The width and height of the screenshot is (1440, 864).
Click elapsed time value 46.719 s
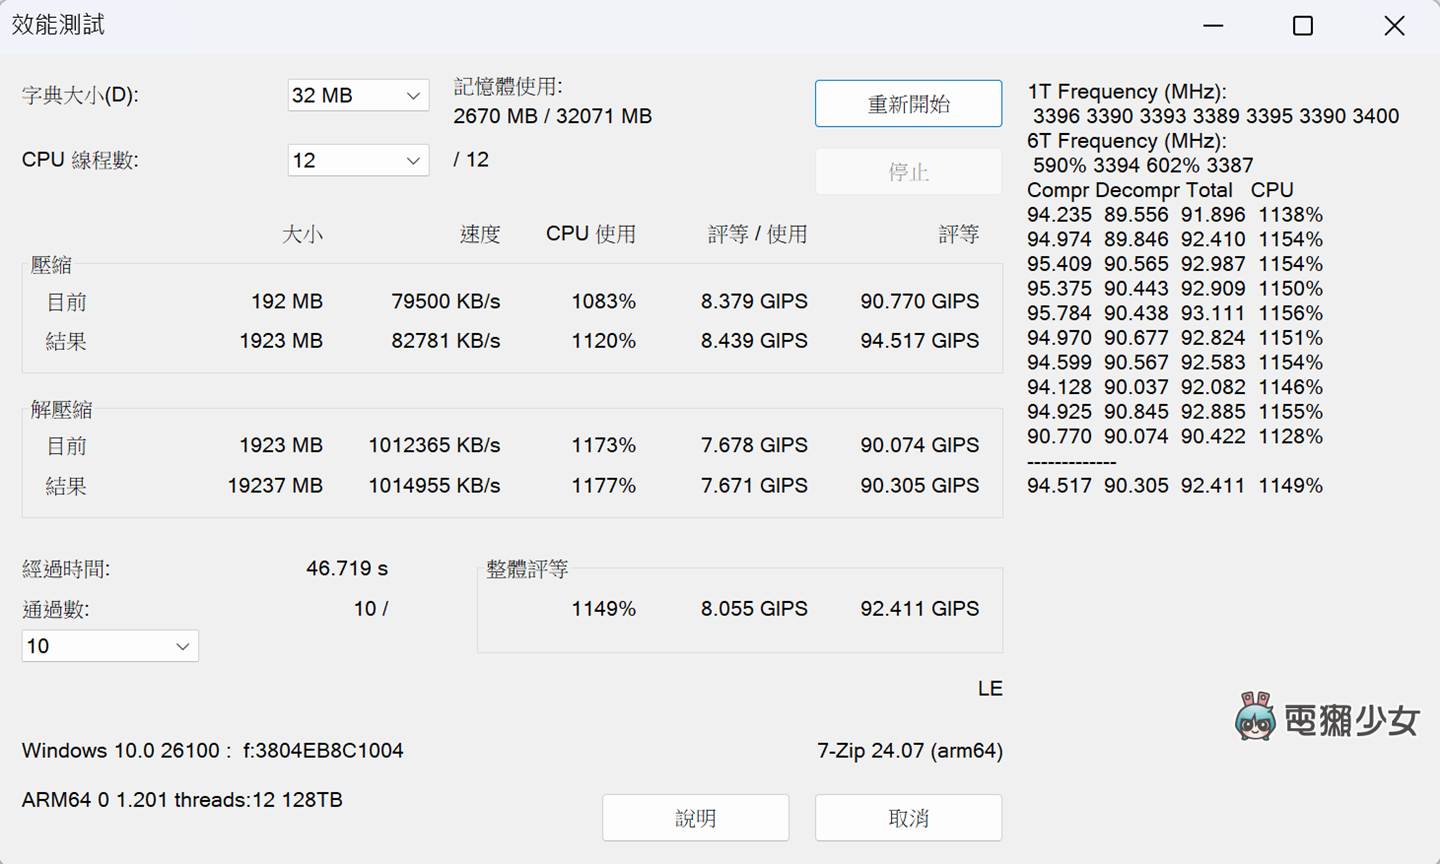(346, 568)
